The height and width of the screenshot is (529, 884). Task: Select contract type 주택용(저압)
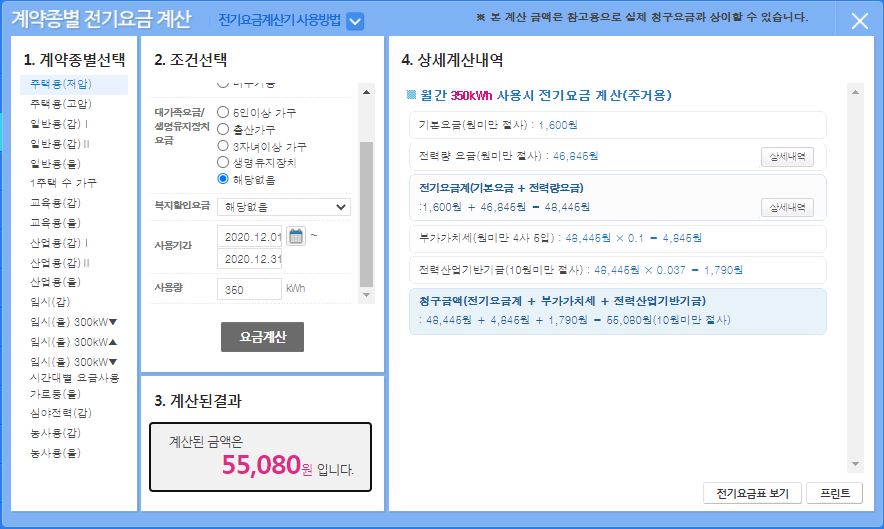tap(61, 84)
